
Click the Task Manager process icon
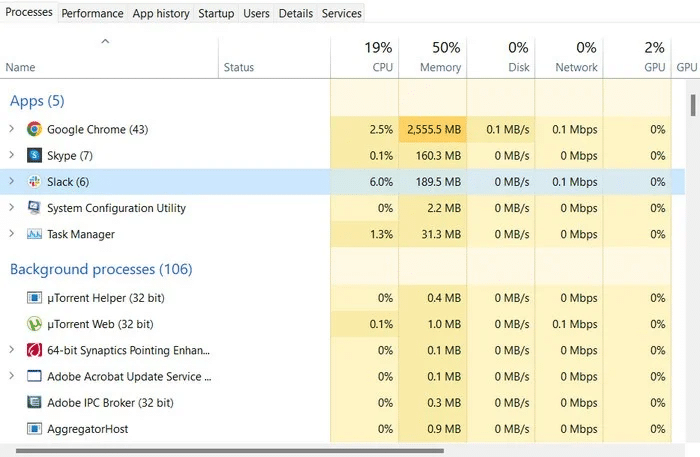(34, 234)
